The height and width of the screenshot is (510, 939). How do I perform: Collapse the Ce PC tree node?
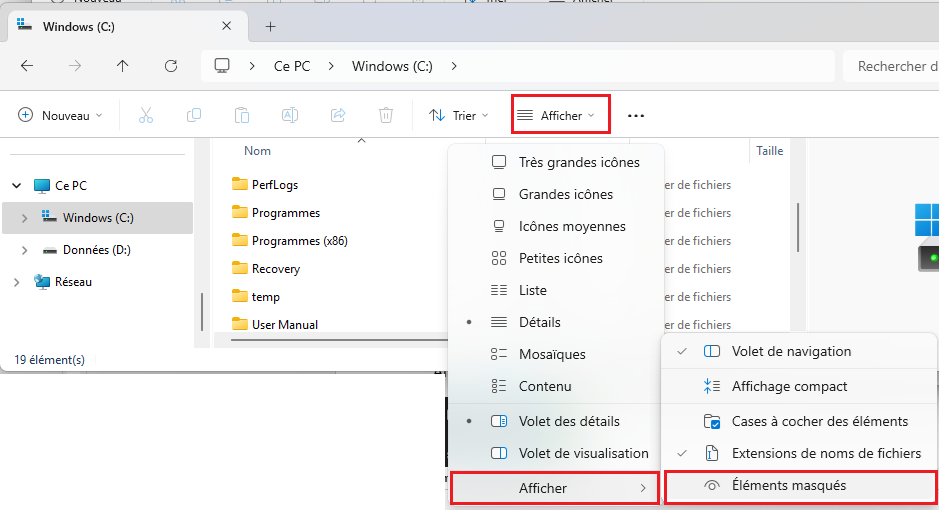tap(17, 186)
